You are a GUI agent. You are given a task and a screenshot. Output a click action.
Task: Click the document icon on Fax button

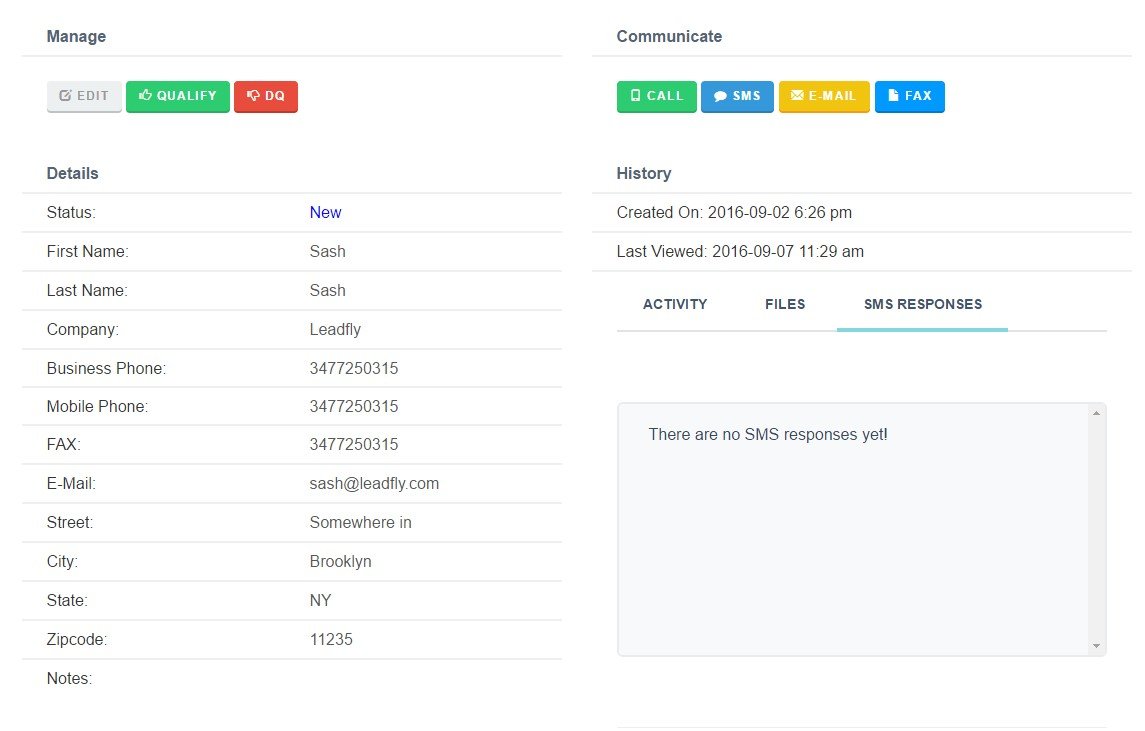click(892, 96)
